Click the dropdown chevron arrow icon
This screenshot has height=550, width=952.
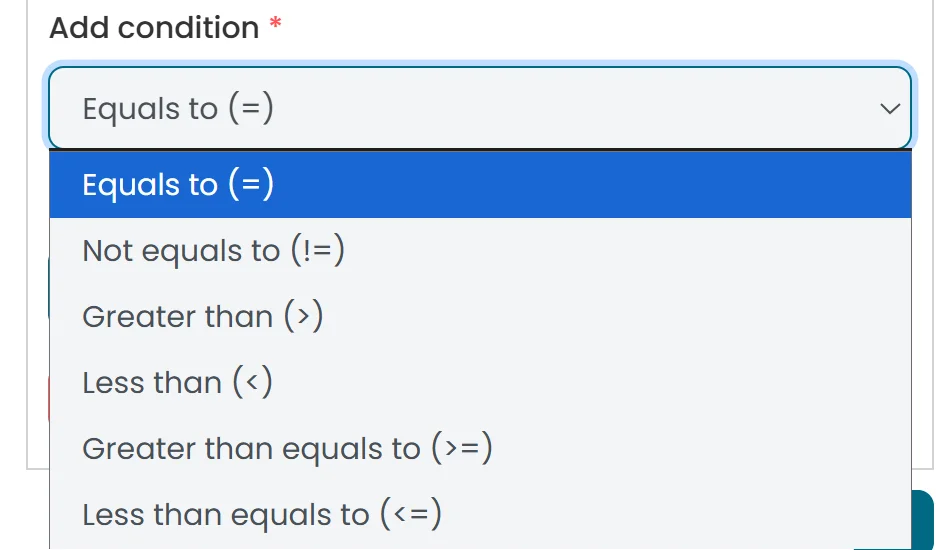point(889,108)
